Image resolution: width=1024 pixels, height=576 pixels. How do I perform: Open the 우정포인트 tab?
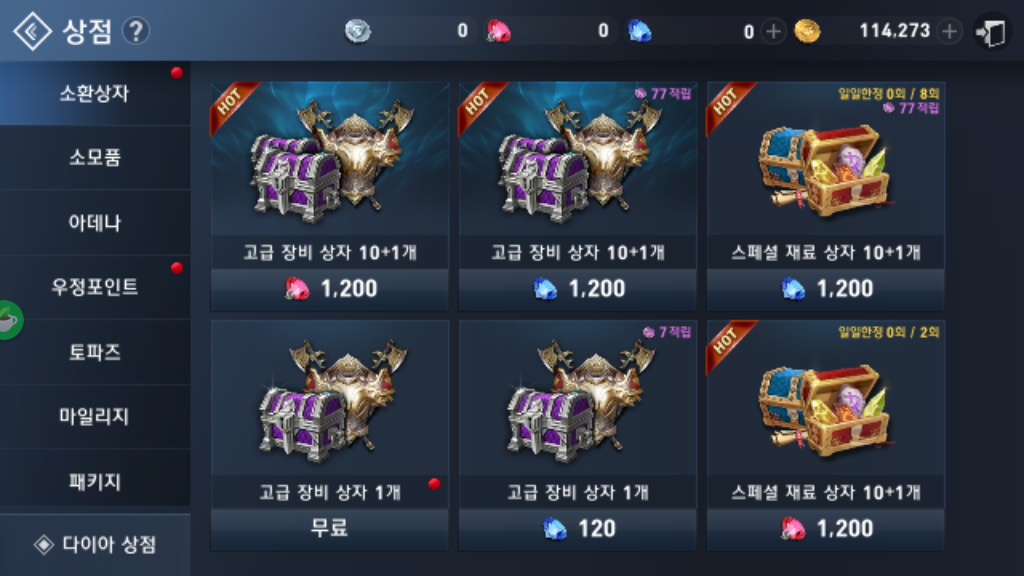[x=95, y=287]
